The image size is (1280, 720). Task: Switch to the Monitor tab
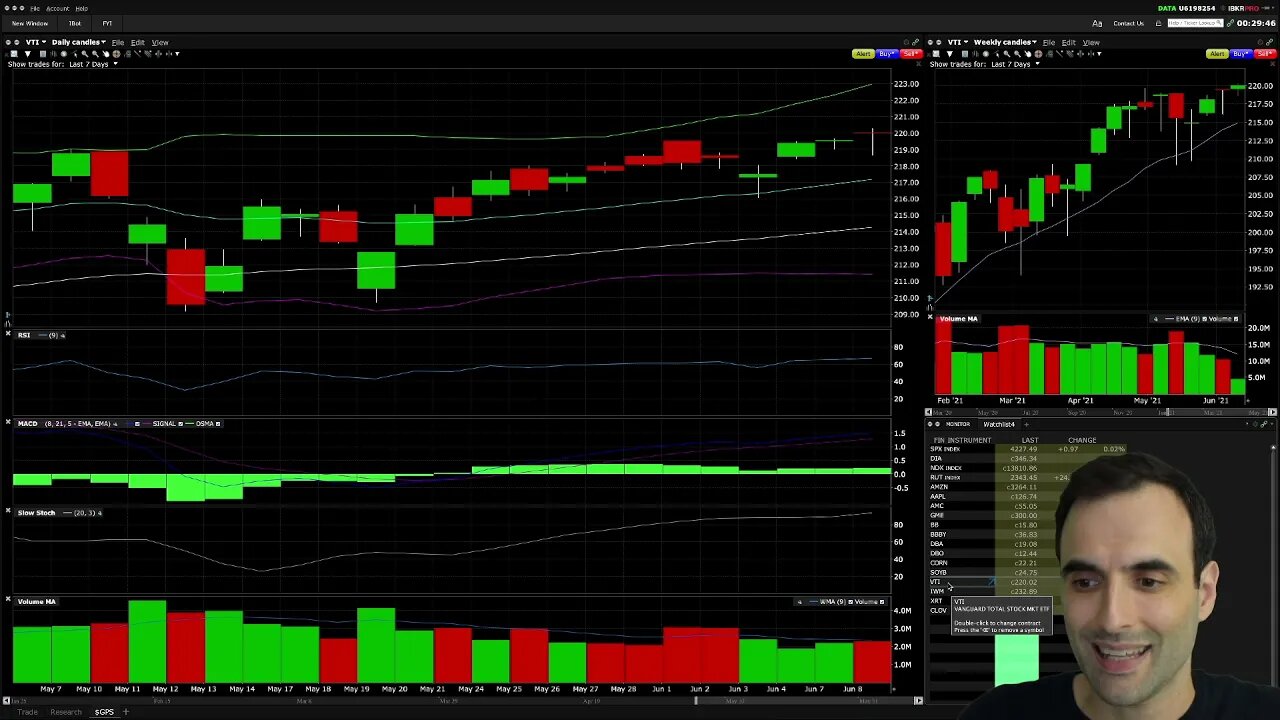coord(958,424)
